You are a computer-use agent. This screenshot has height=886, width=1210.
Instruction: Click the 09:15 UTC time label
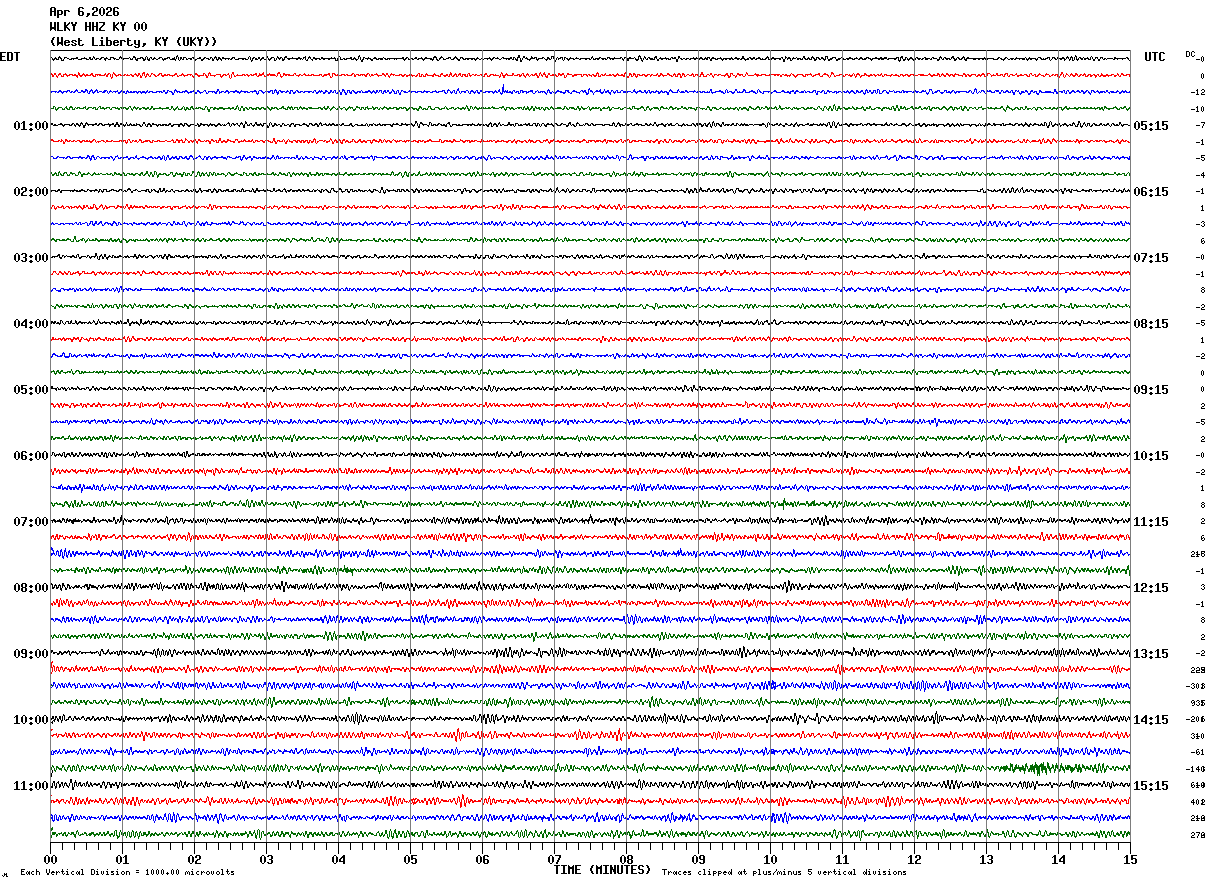point(1151,390)
